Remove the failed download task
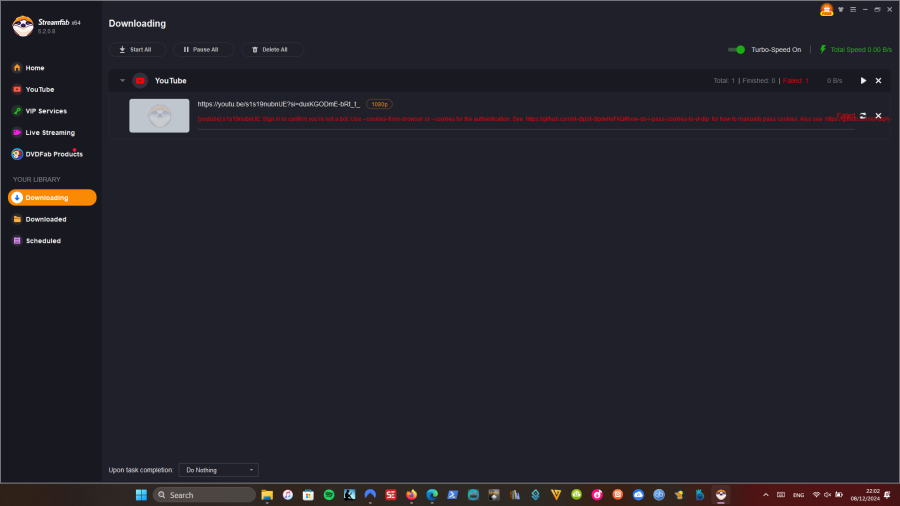This screenshot has width=900, height=506. pos(878,115)
